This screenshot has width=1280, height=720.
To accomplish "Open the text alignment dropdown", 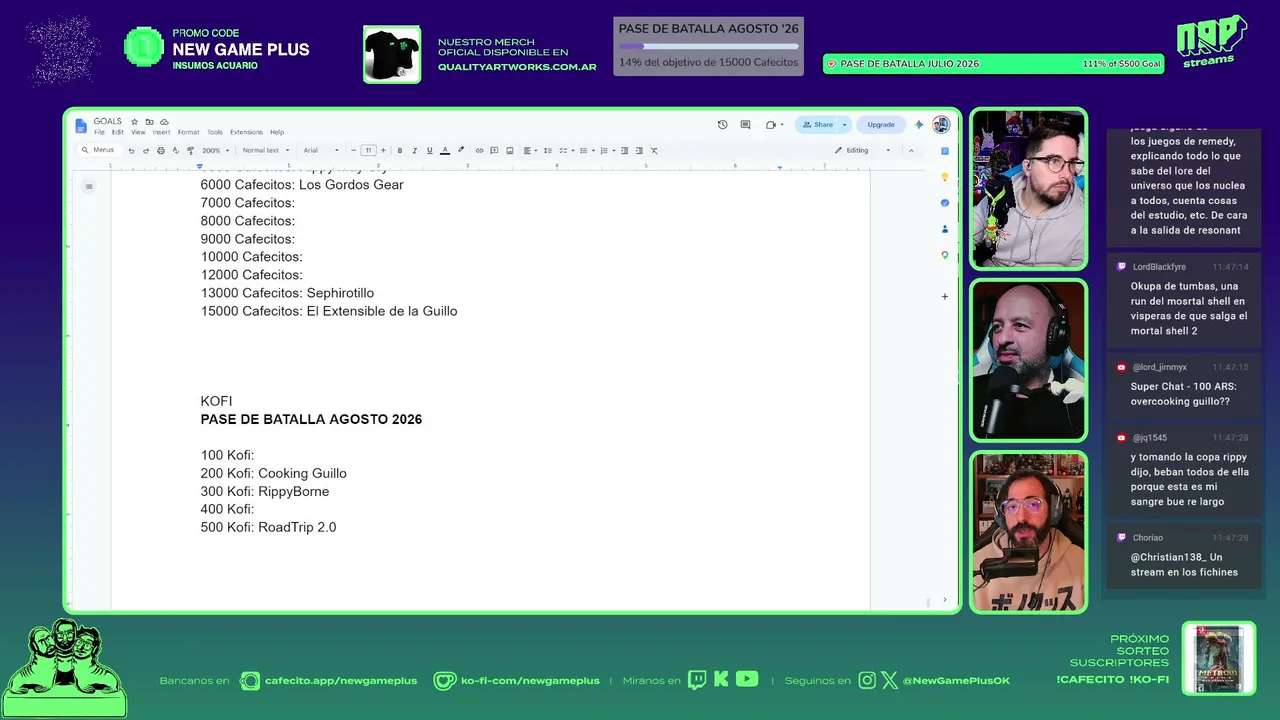I will (x=530, y=151).
